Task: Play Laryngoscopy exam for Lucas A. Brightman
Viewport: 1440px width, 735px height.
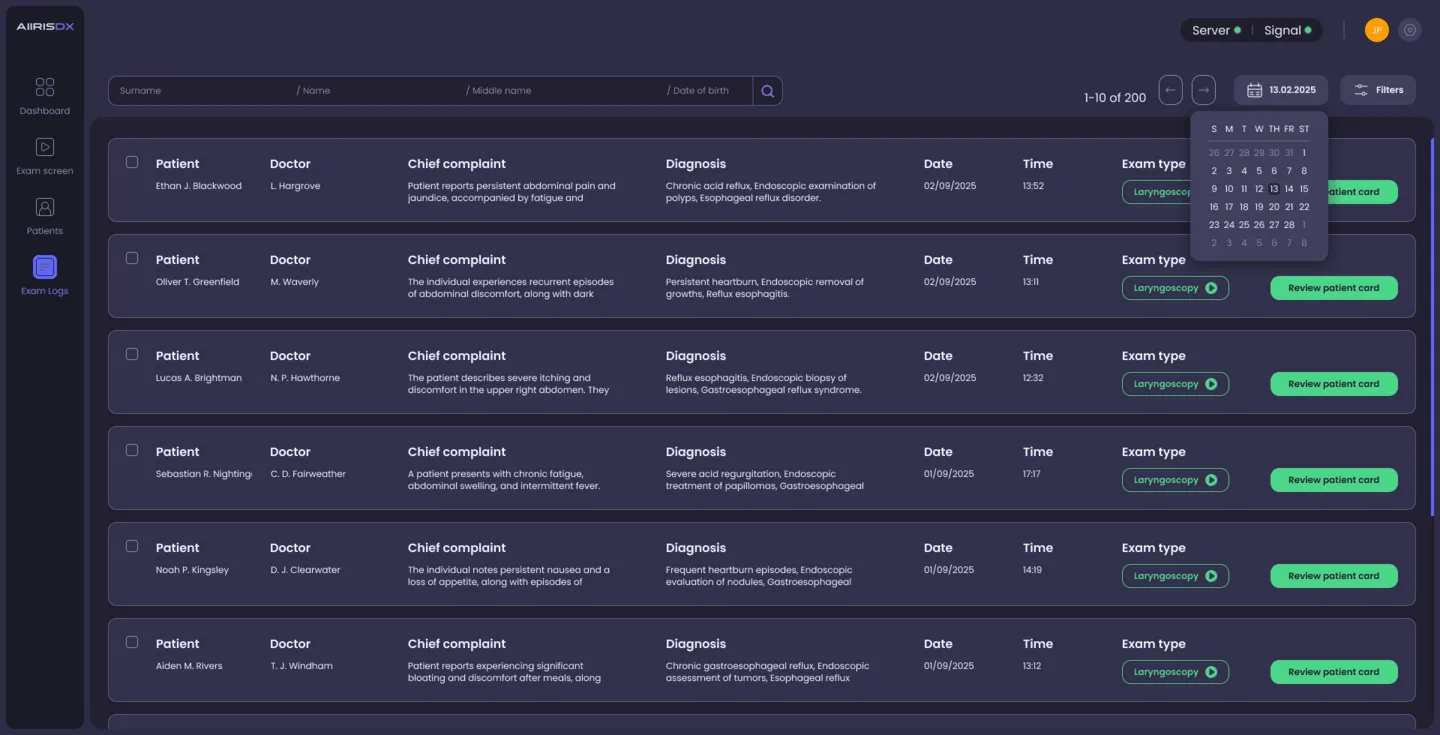Action: [1175, 384]
